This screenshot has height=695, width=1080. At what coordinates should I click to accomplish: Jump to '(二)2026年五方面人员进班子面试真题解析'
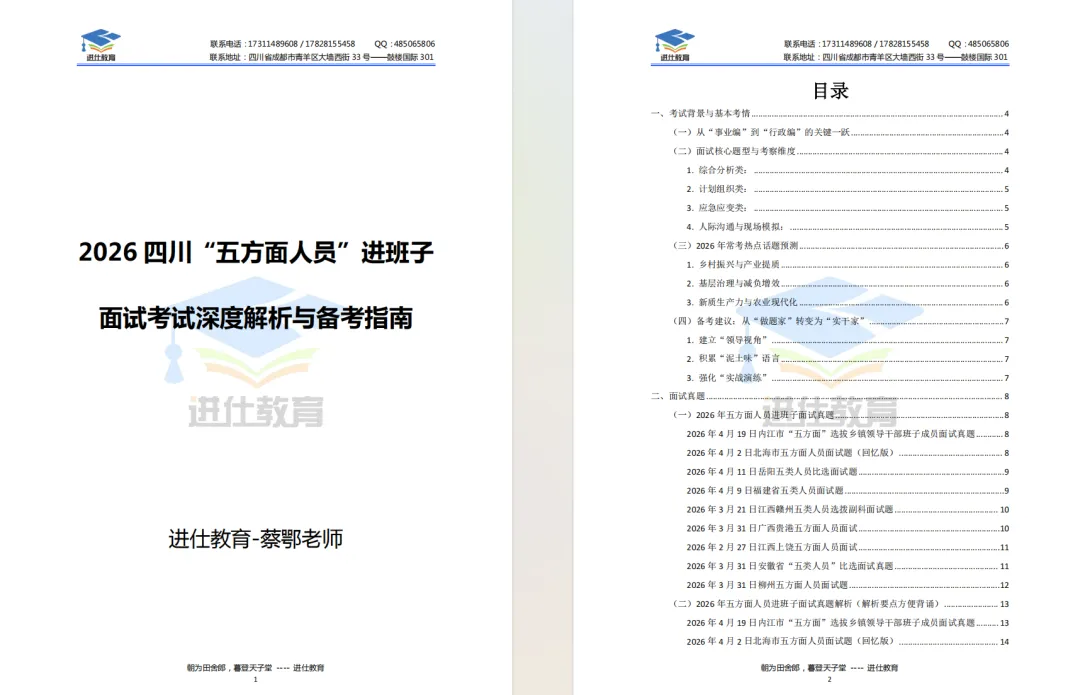[840, 604]
